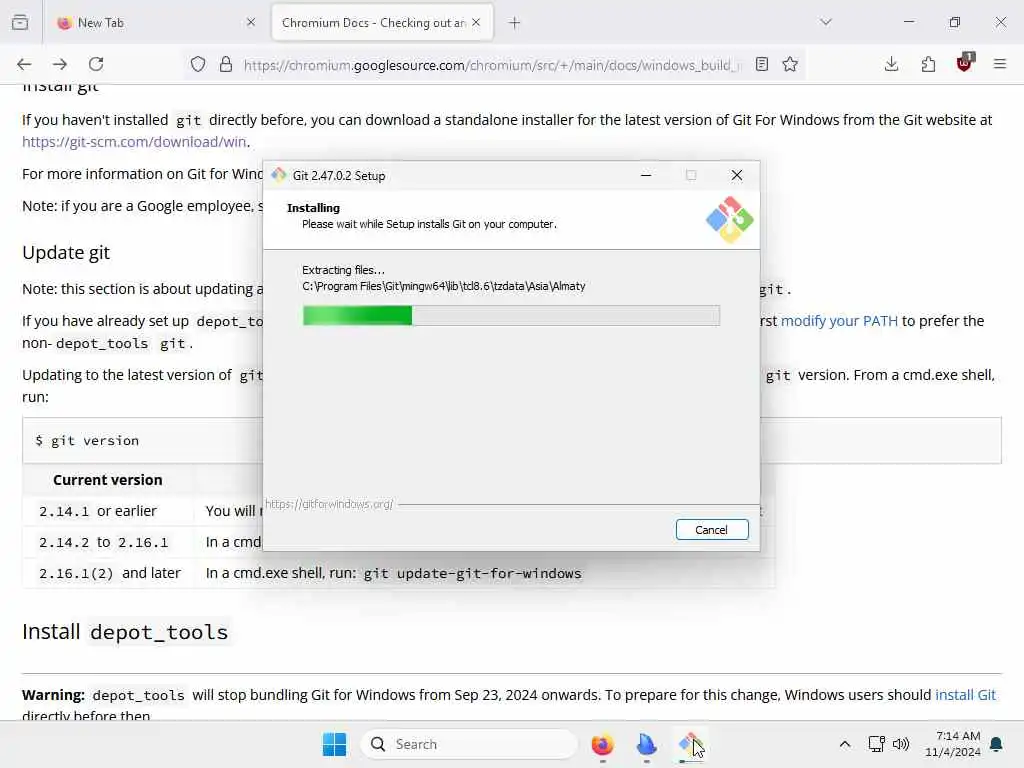Follow modify your PATH link

point(839,321)
